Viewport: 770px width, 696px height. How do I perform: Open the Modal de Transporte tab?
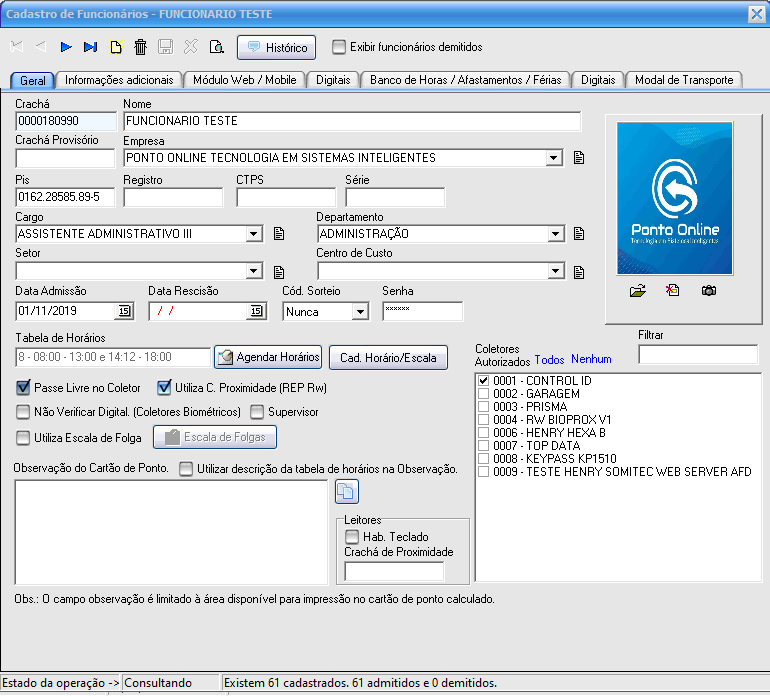pos(684,80)
